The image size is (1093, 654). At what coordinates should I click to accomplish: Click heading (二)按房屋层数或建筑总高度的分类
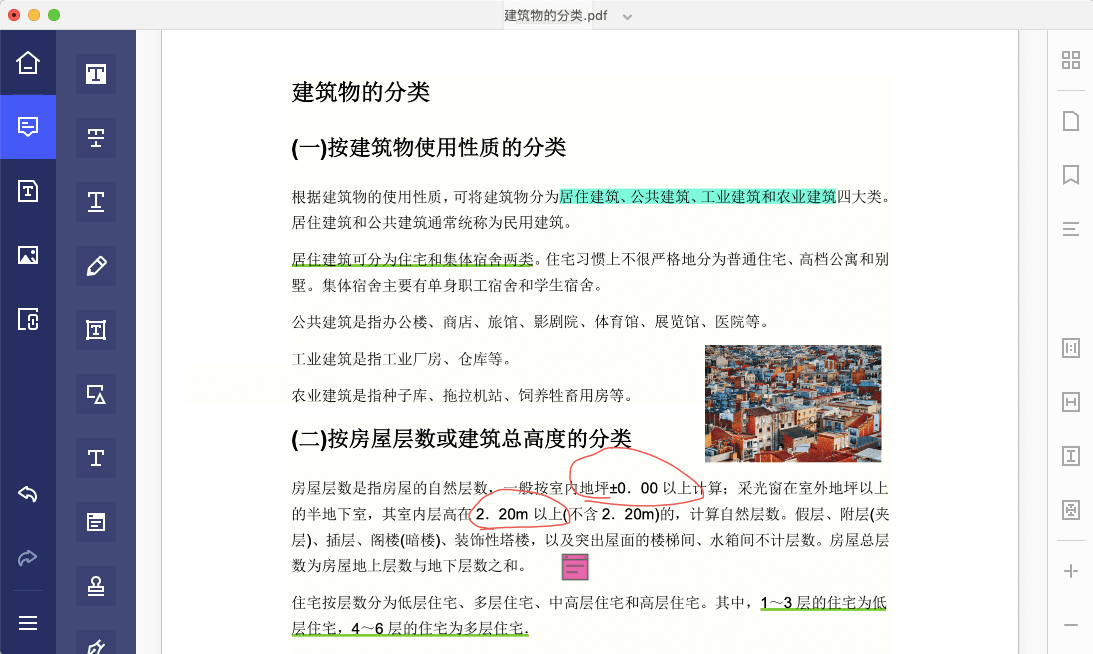[x=461, y=439]
